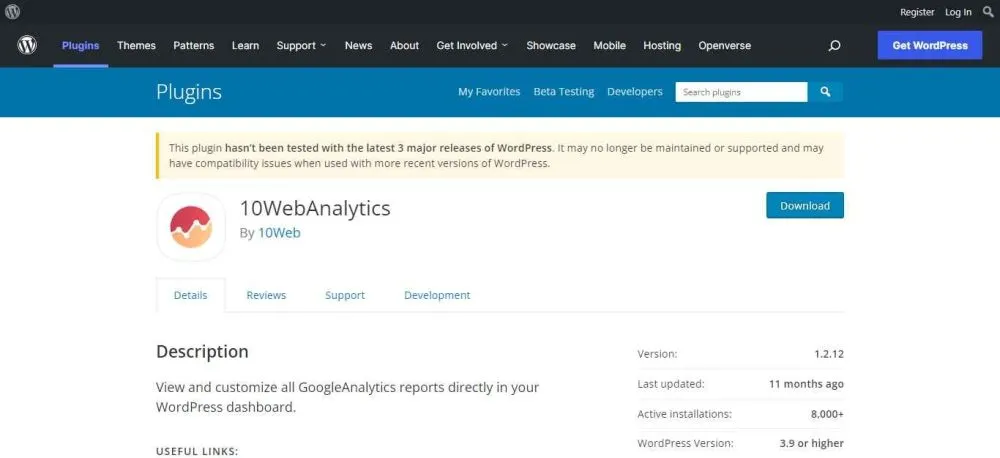This screenshot has width=1000, height=458.
Task: Open the 10Web author link
Action: coord(279,233)
